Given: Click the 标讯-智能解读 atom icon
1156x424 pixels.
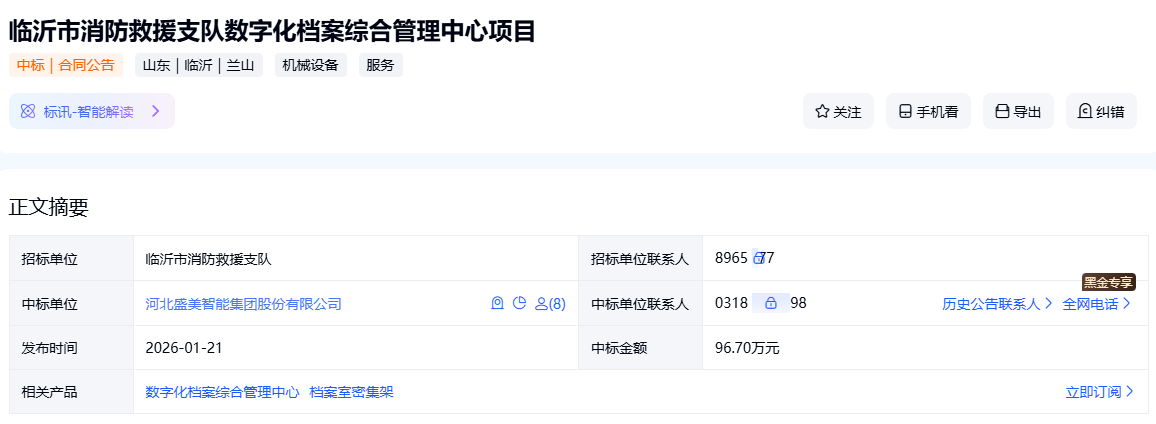Looking at the screenshot, I should click(28, 111).
